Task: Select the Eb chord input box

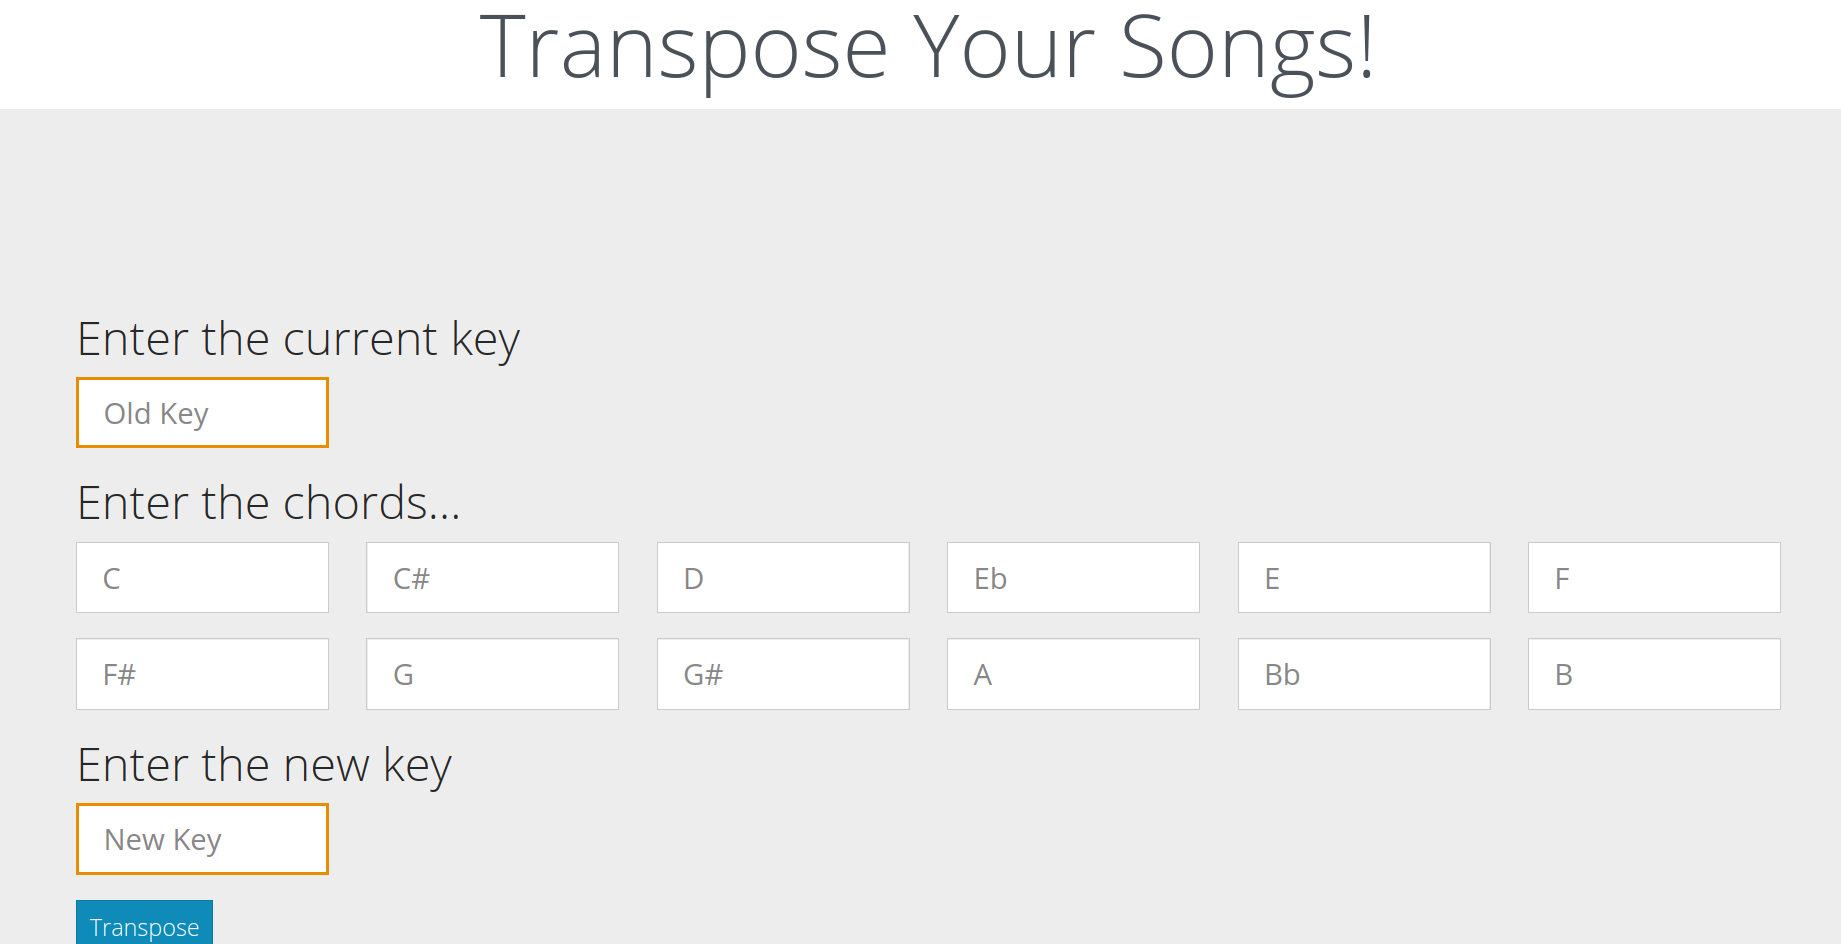Action: click(1073, 578)
